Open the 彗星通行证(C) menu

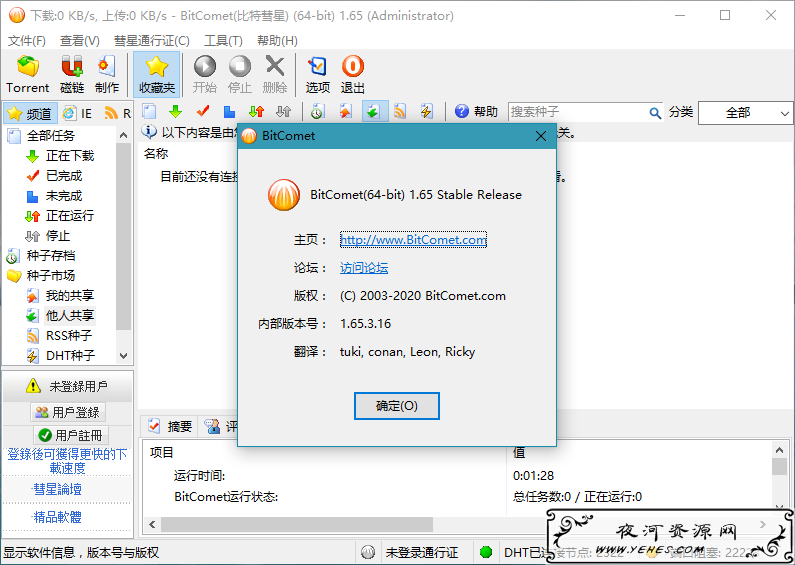[x=152, y=41]
